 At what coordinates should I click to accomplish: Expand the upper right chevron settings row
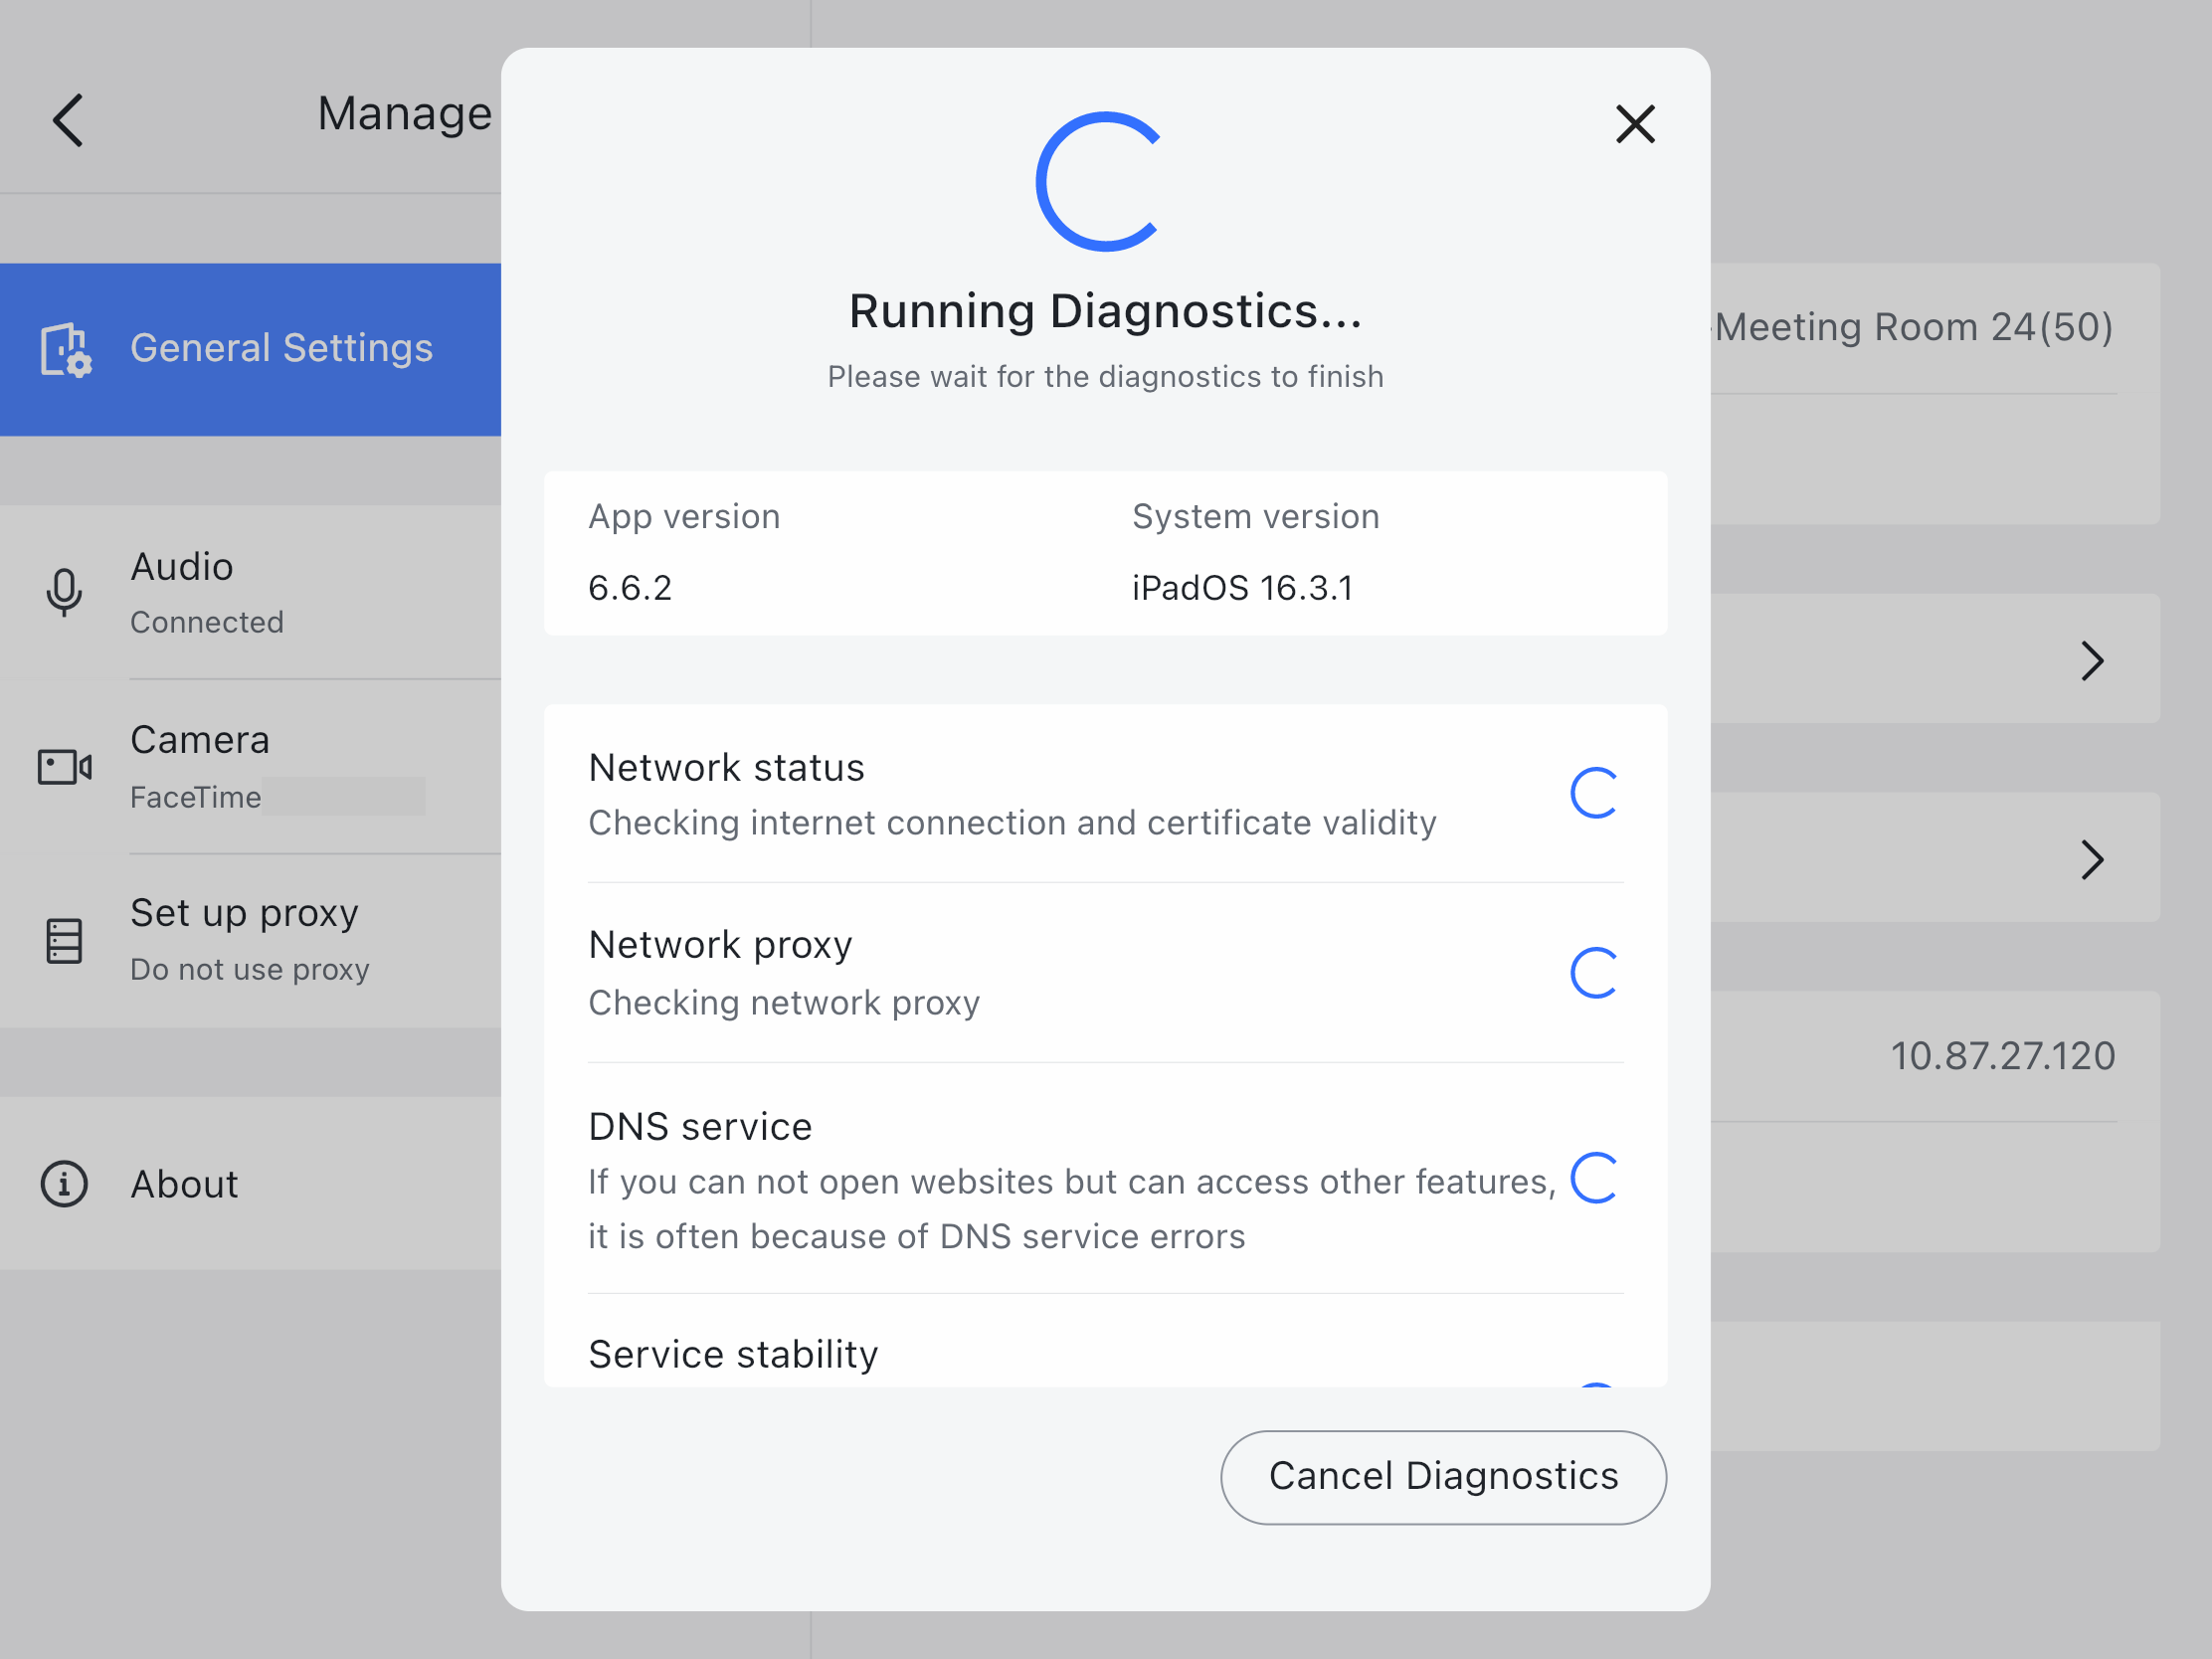[2092, 660]
